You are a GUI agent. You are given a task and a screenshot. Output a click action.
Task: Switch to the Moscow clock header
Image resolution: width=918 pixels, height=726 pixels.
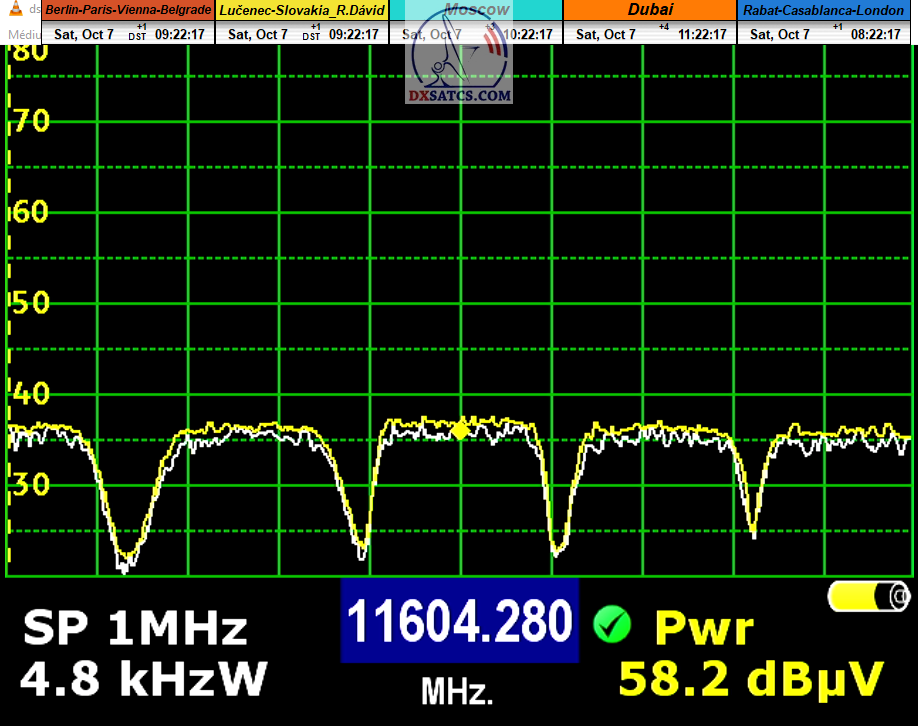[476, 10]
